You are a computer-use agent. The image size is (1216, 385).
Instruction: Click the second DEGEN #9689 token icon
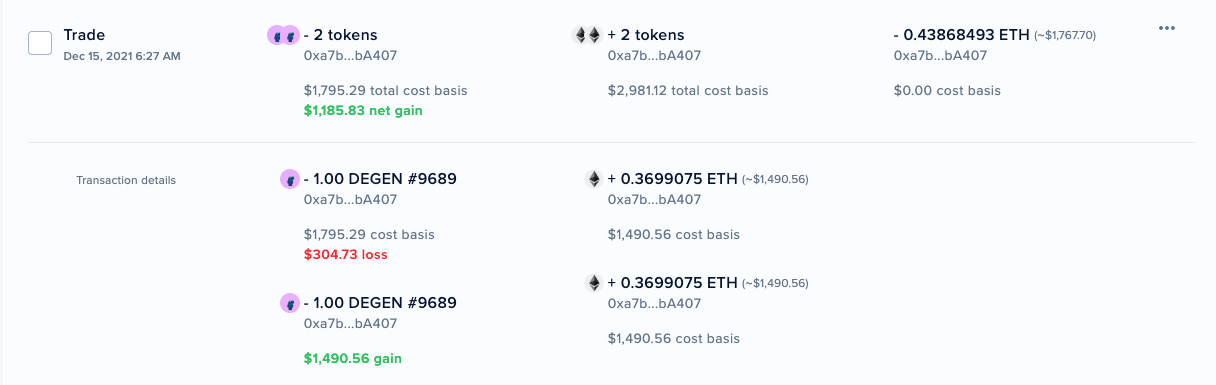289,303
